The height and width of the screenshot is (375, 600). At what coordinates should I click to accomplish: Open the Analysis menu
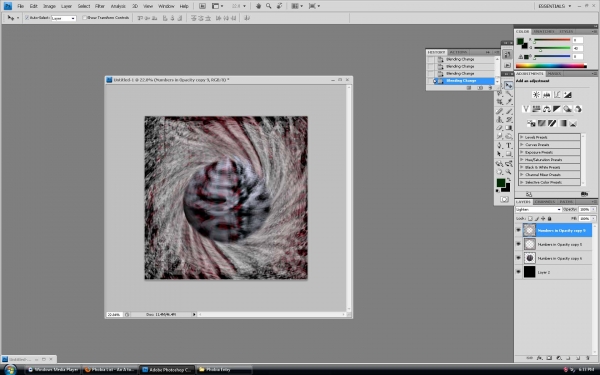[x=118, y=6]
